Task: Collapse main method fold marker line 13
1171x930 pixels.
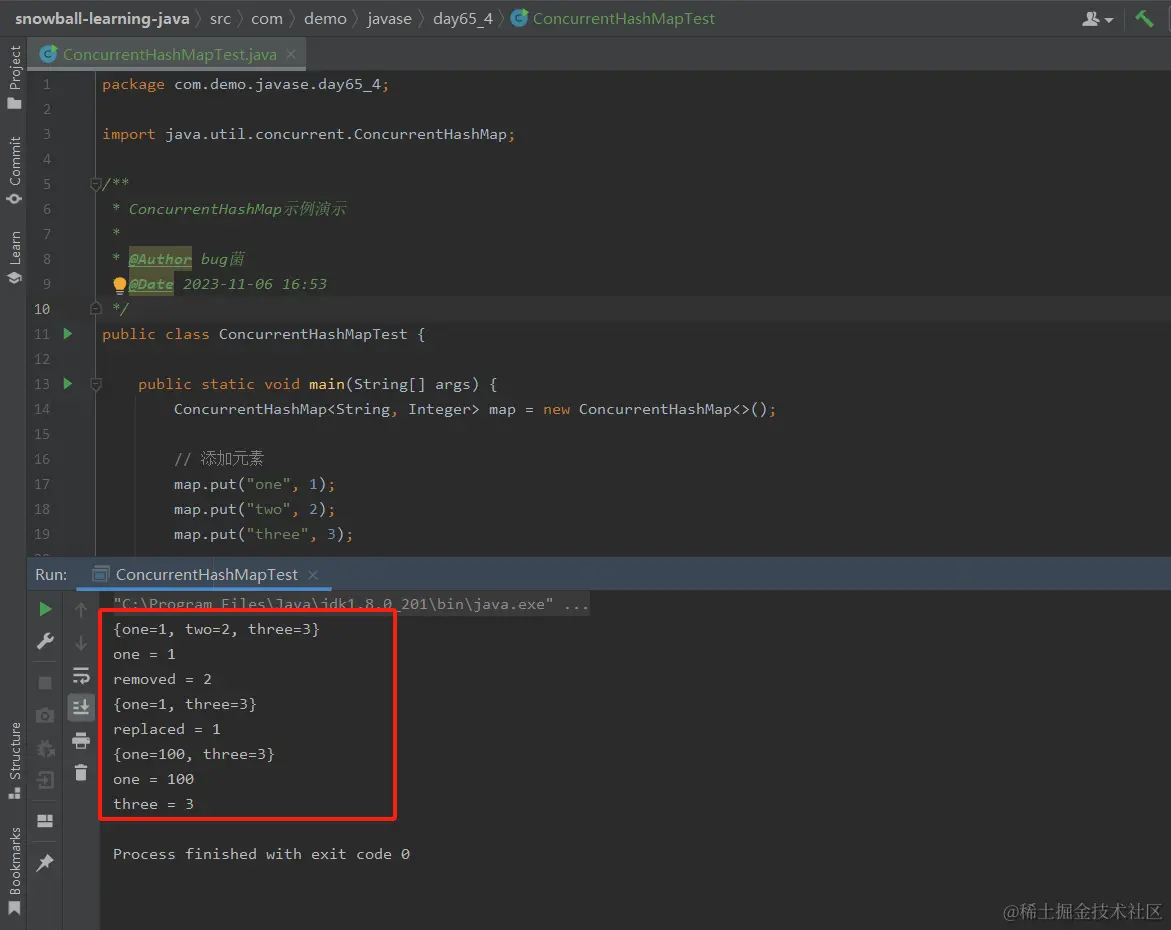Action: click(x=95, y=384)
